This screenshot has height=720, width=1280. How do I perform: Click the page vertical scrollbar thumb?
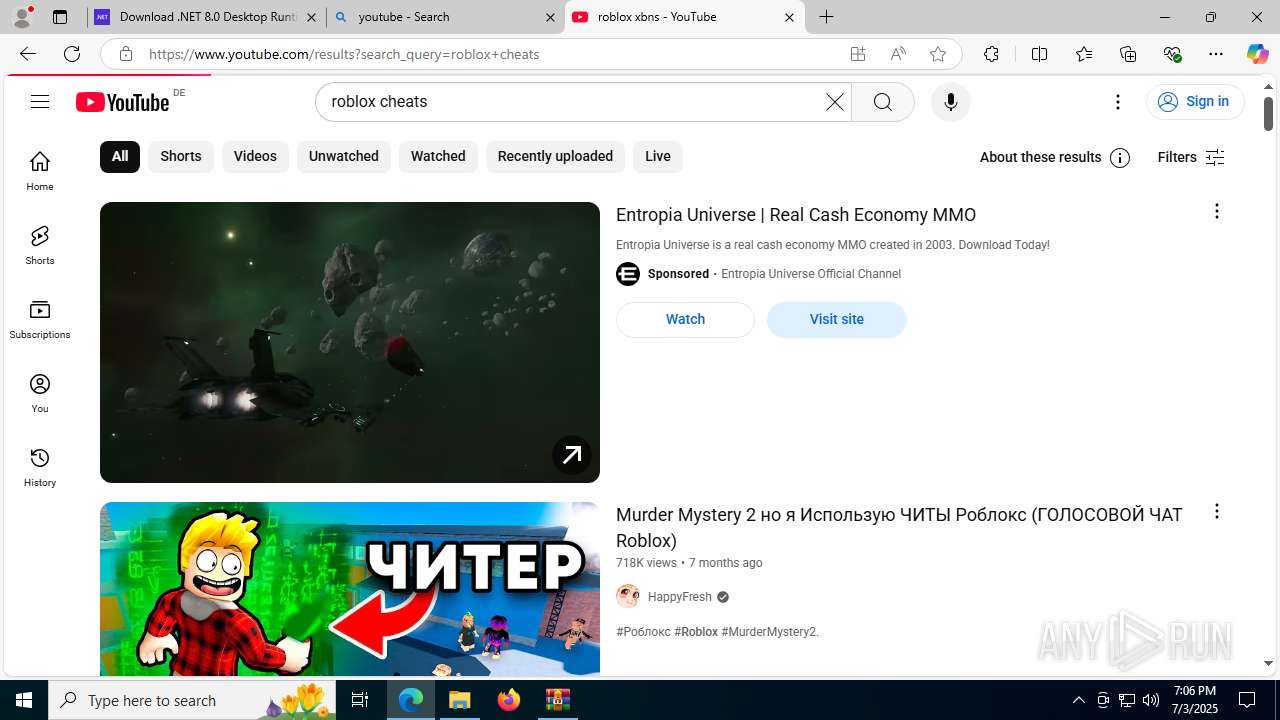1268,113
